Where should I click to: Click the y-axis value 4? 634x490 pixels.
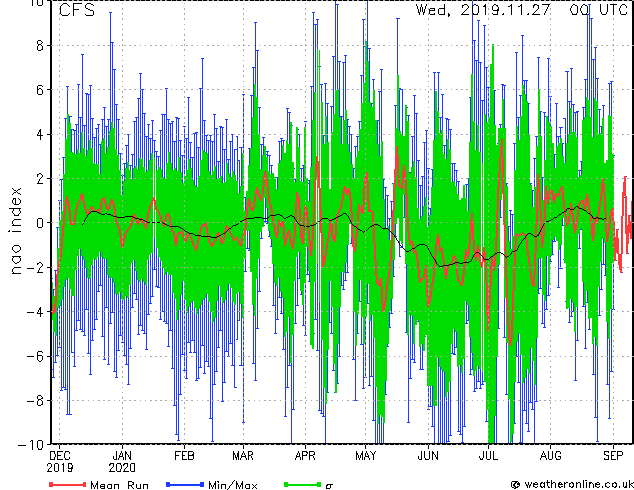40,134
